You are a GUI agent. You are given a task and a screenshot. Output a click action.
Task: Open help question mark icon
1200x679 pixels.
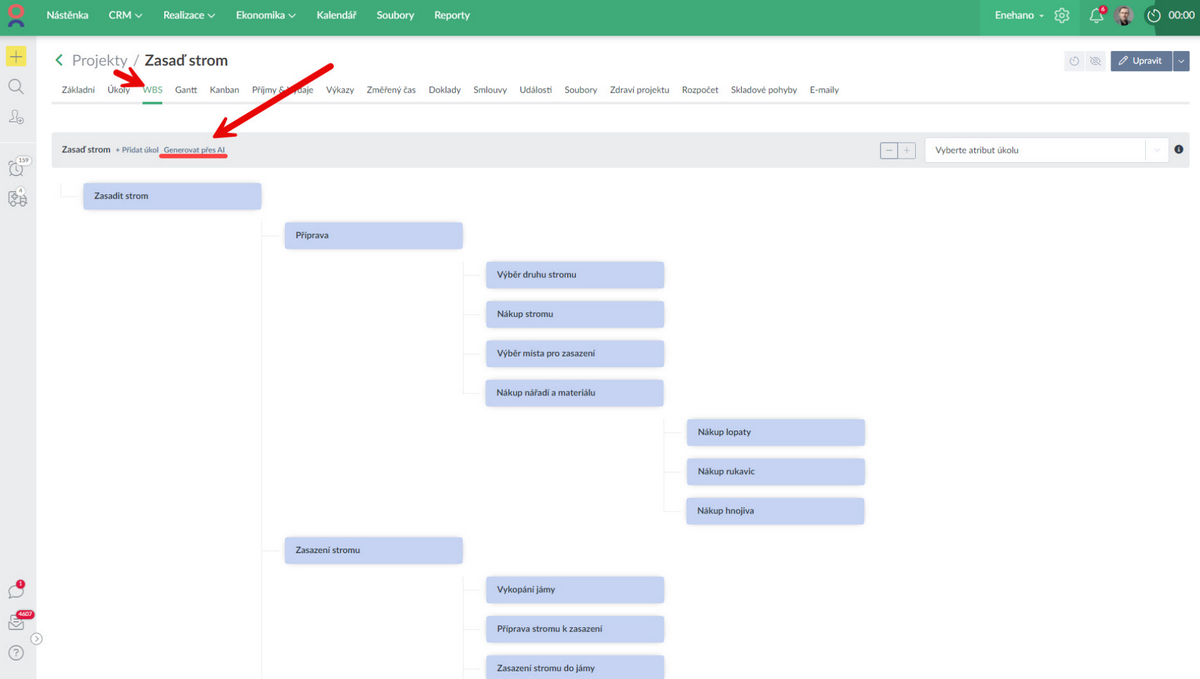16,653
